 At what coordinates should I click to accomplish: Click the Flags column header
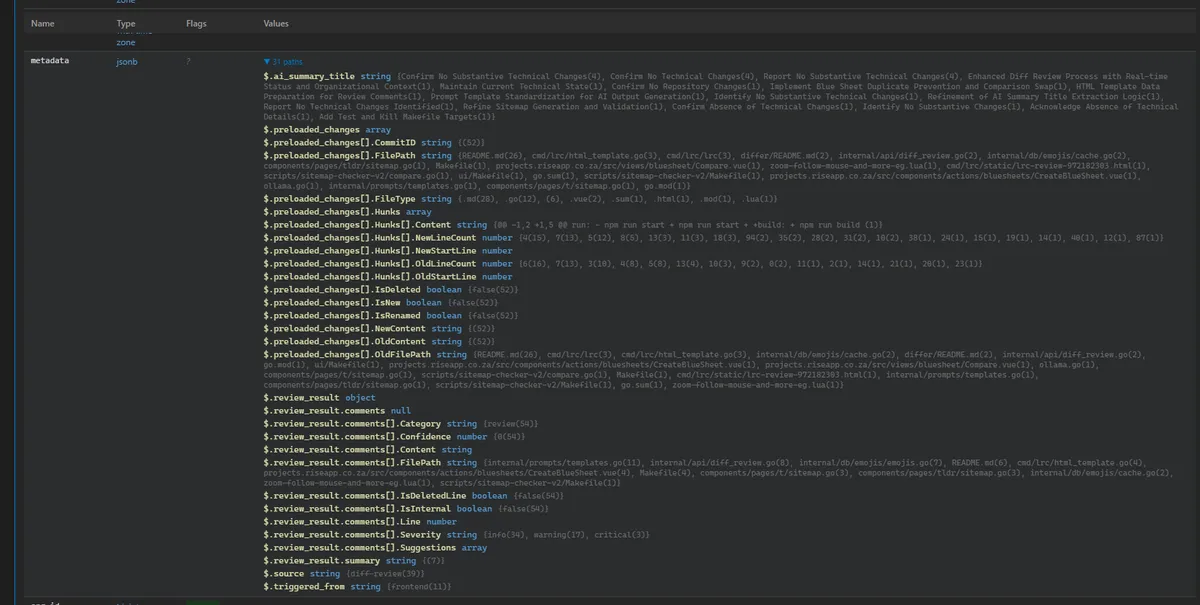click(x=198, y=23)
